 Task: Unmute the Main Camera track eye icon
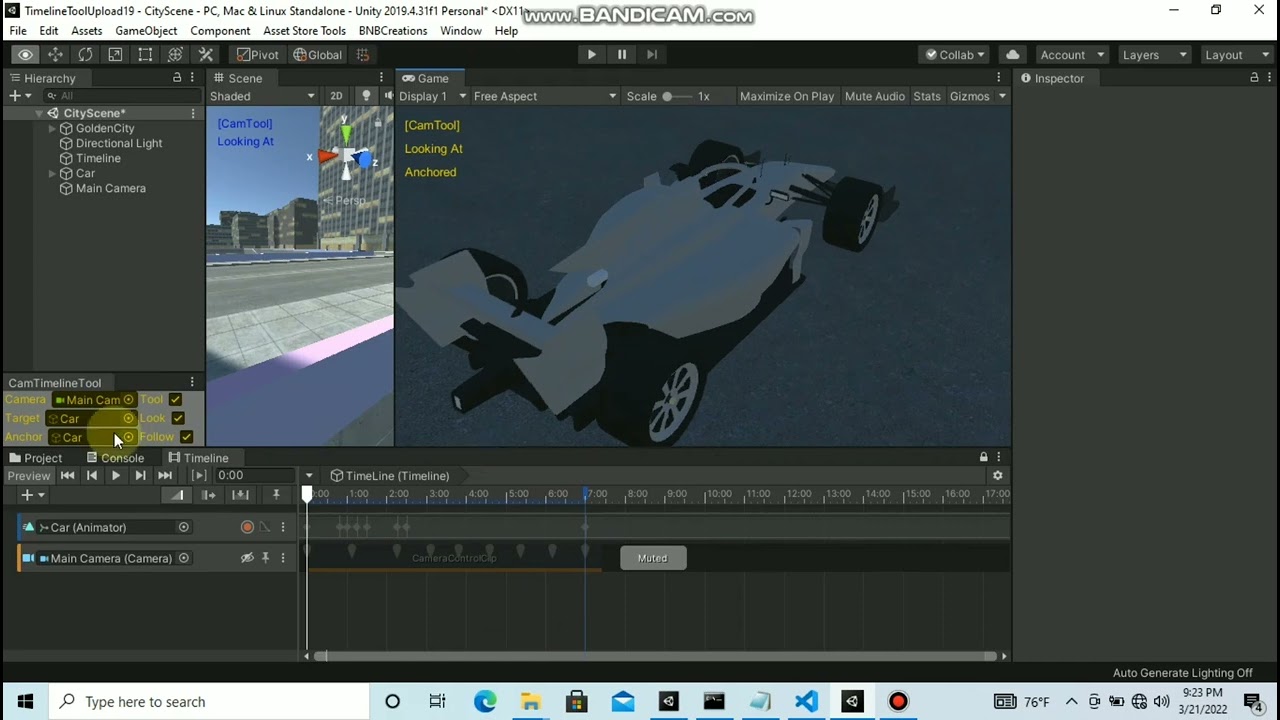(x=247, y=558)
